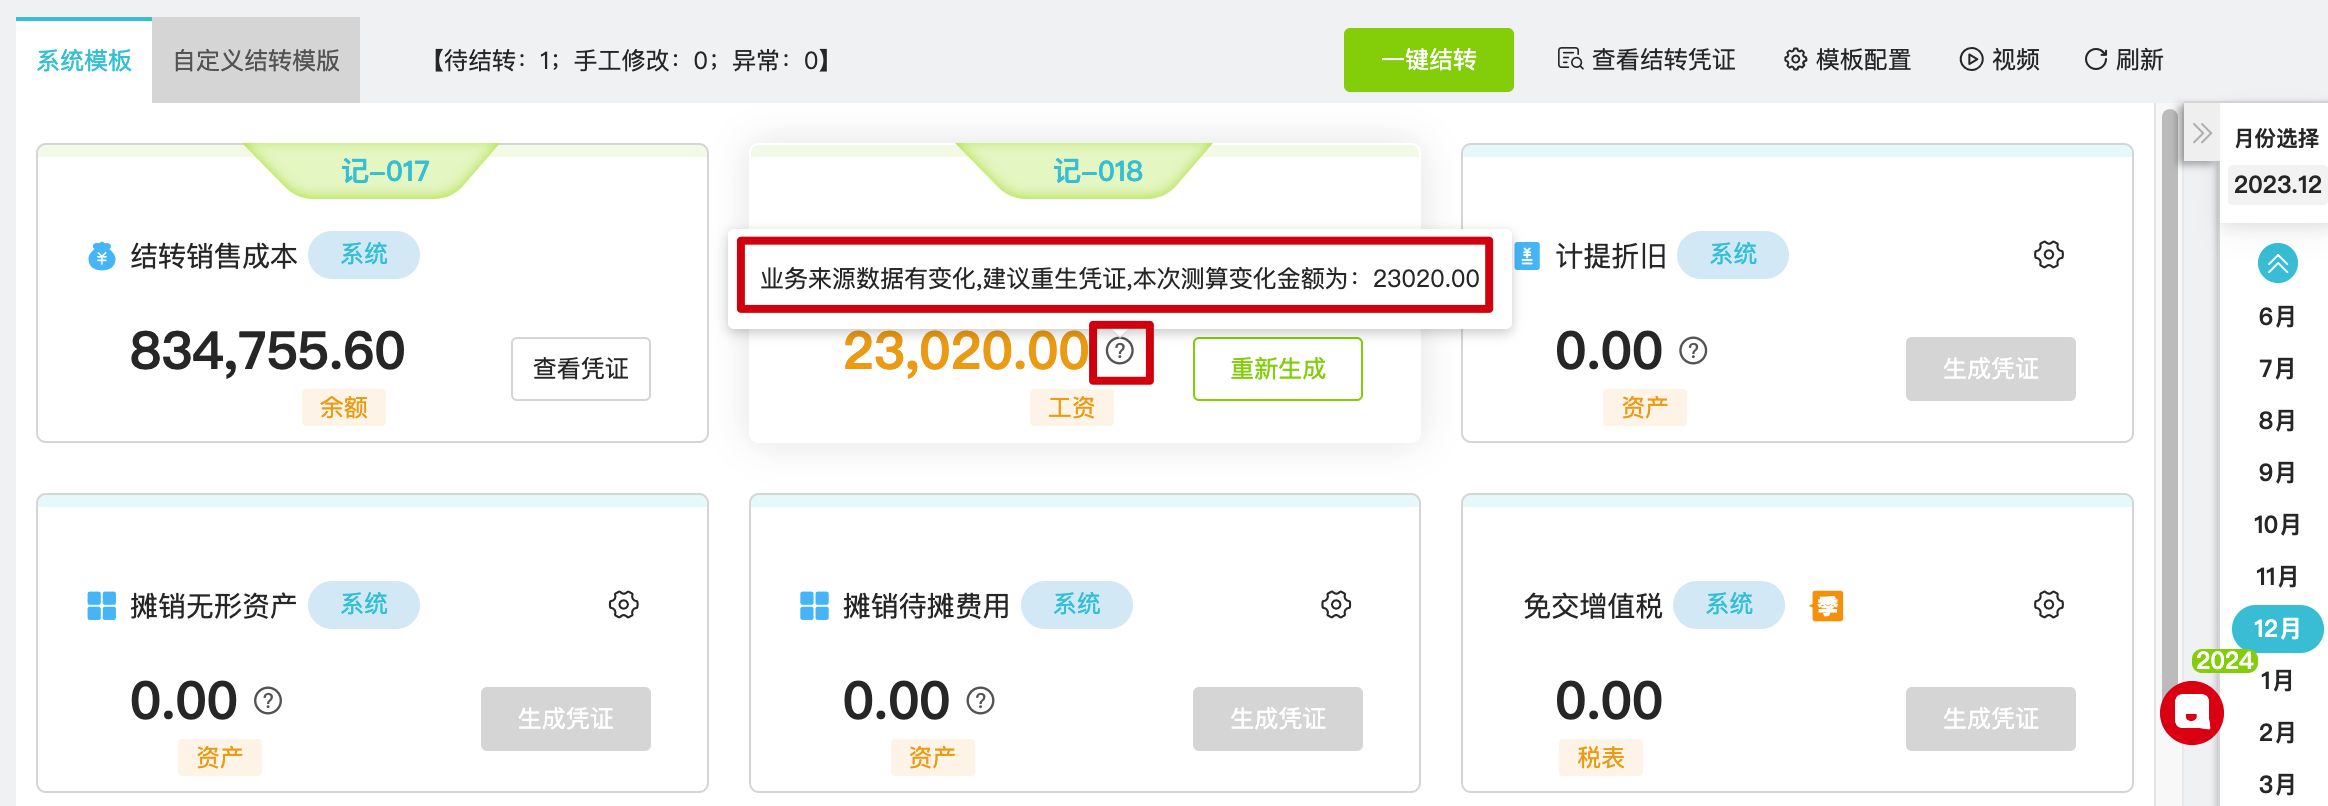Viewport: 2328px width, 806px height.
Task: Click 重新生成 to regenerate voucher
Action: coord(1277,369)
